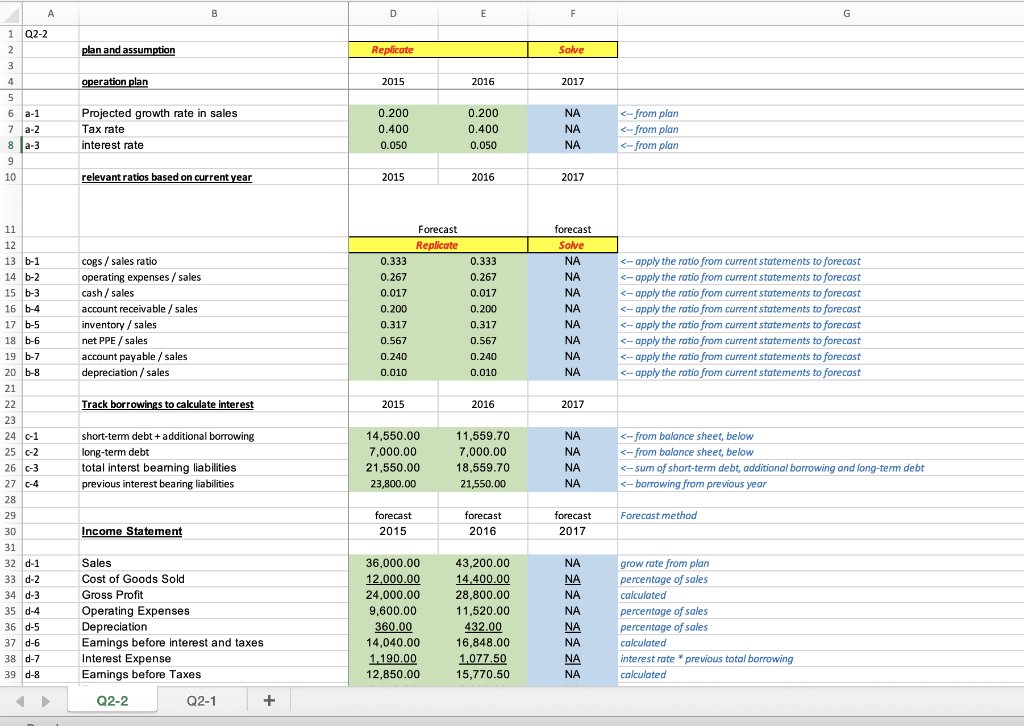The image size is (1024, 726).
Task: Select 2016 cash / sales value 0.017
Action: [483, 293]
